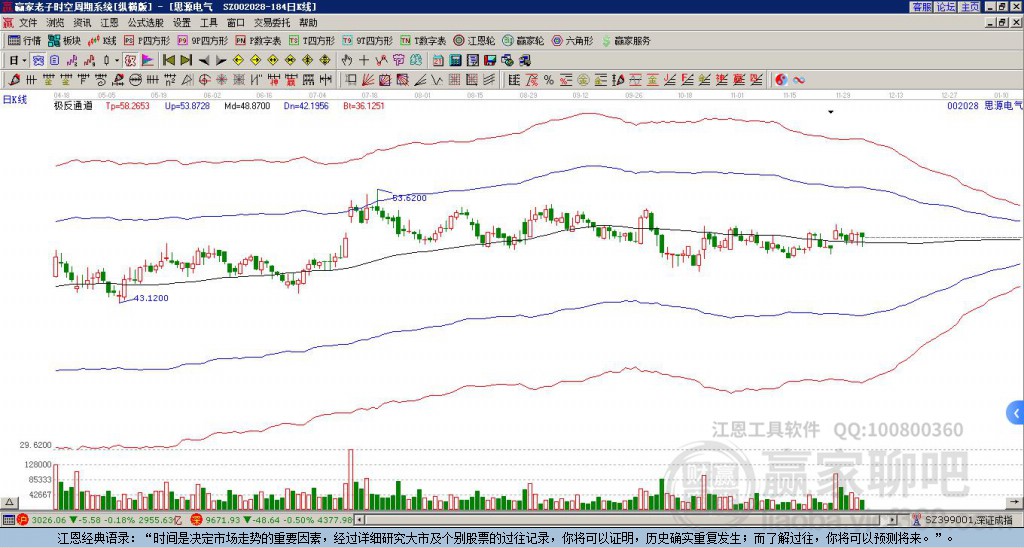Click the 极反通道 indicator name
Image resolution: width=1024 pixels, height=548 pixels.
pos(73,106)
